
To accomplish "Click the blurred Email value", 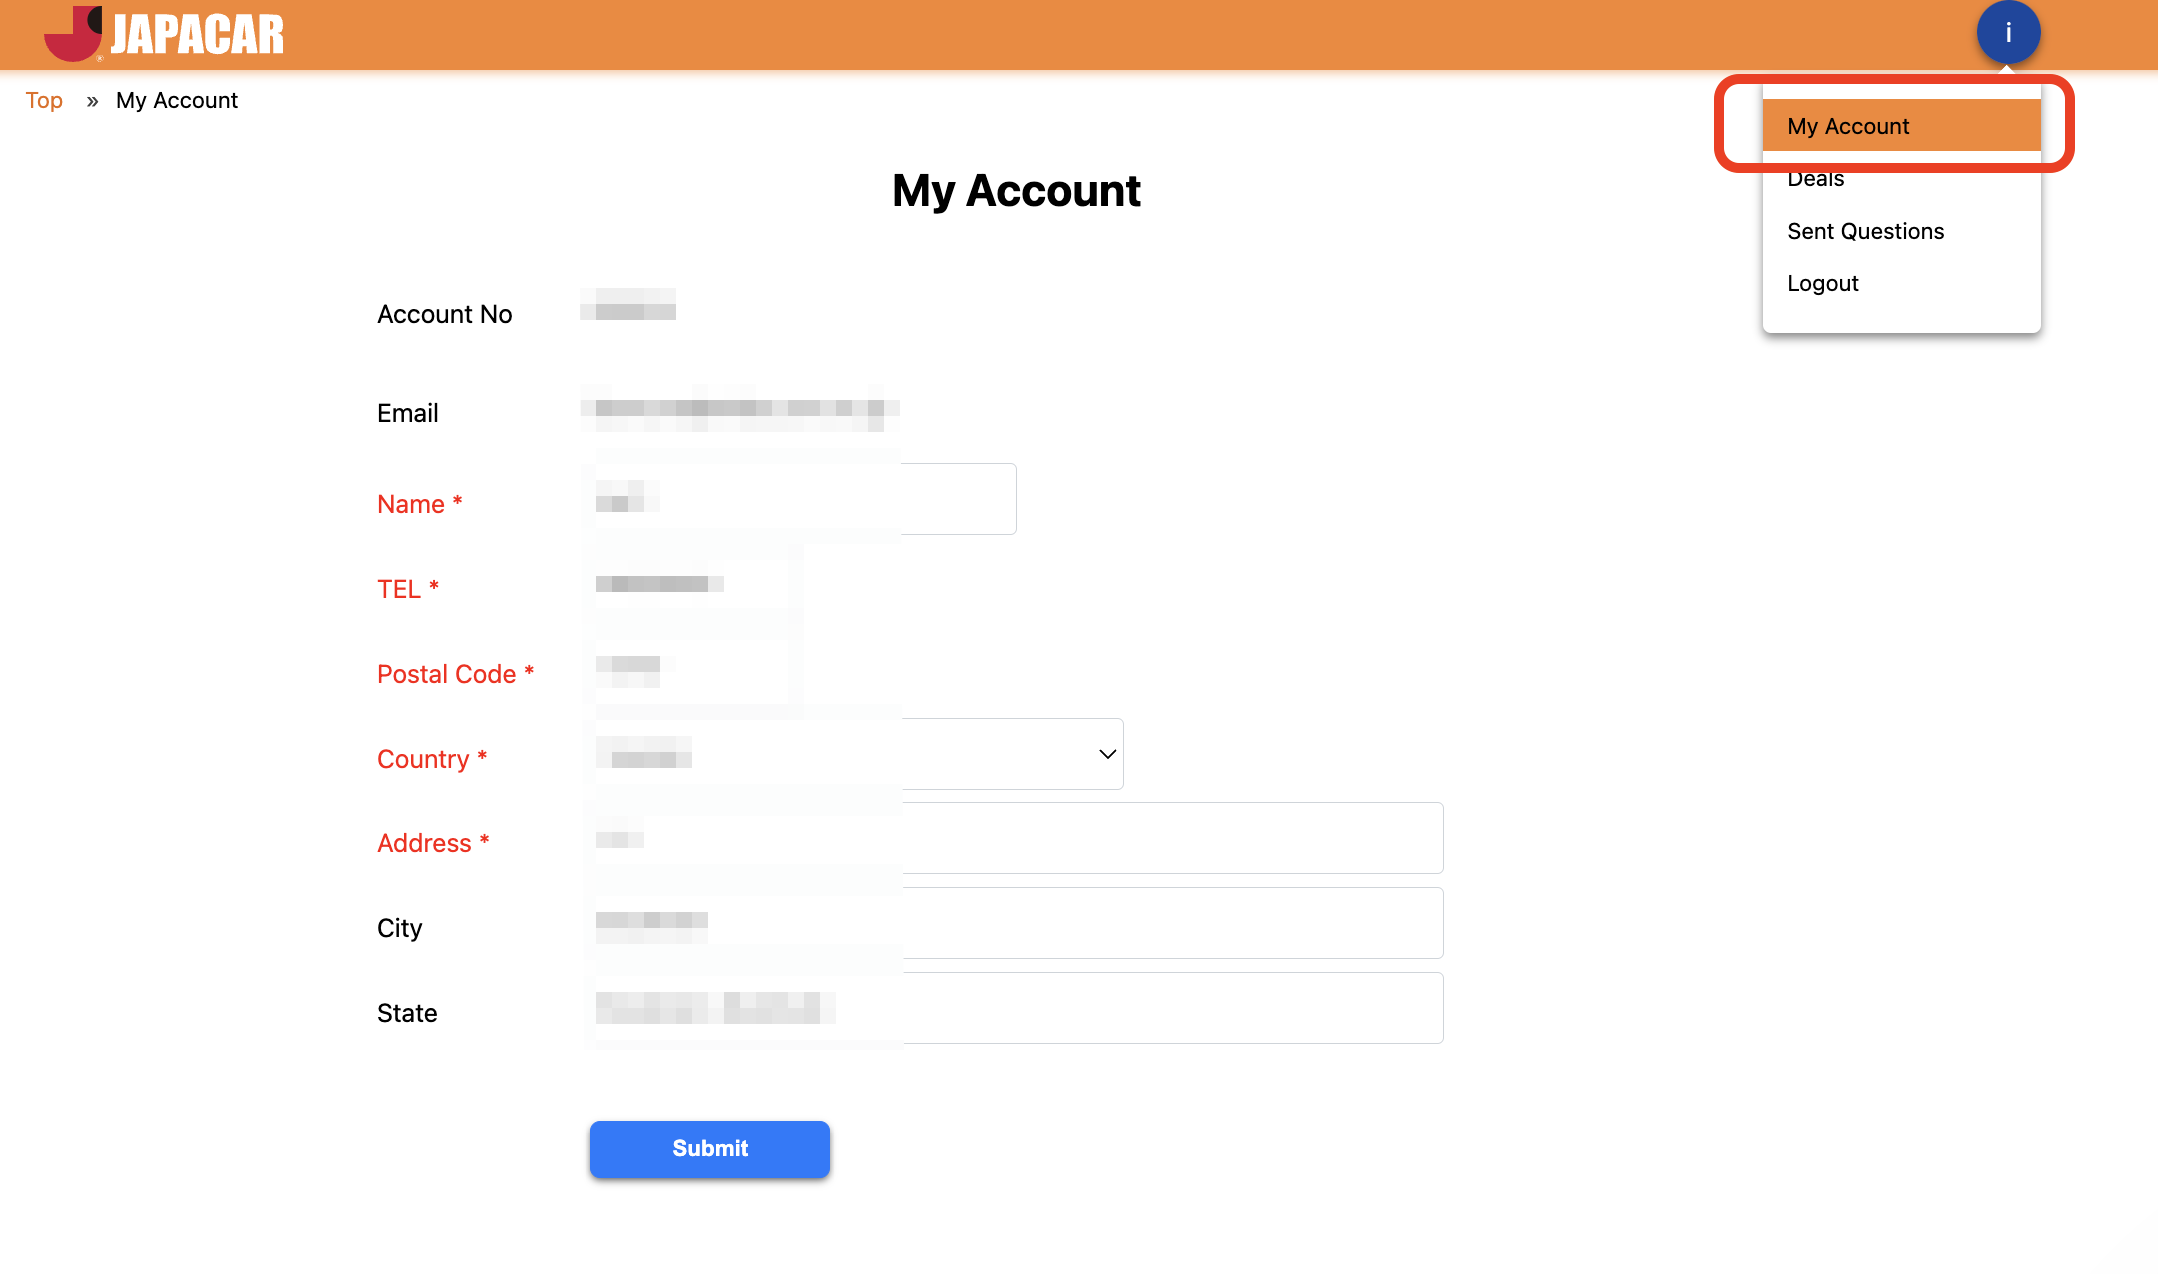I will coord(739,409).
